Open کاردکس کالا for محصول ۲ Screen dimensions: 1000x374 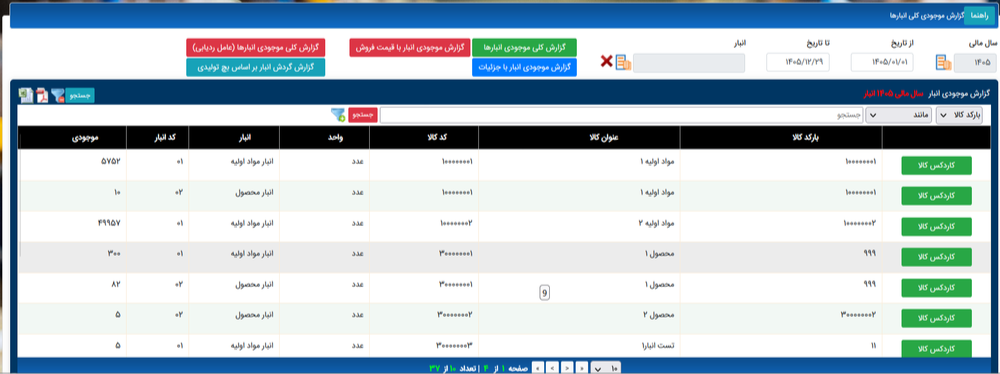[x=936, y=318]
